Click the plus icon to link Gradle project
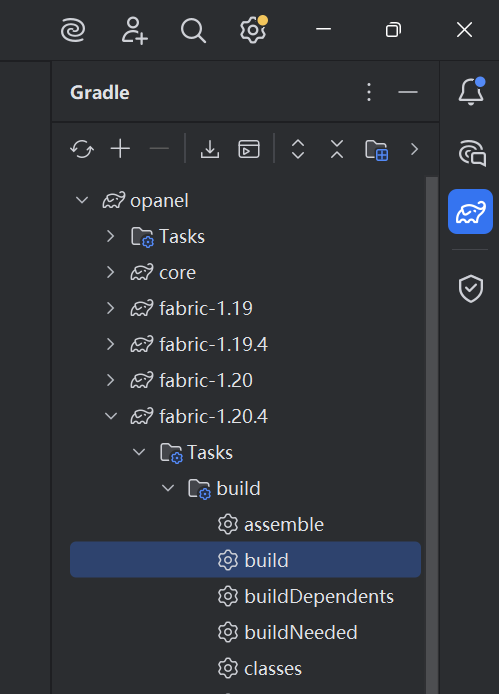The height and width of the screenshot is (694, 499). [120, 149]
